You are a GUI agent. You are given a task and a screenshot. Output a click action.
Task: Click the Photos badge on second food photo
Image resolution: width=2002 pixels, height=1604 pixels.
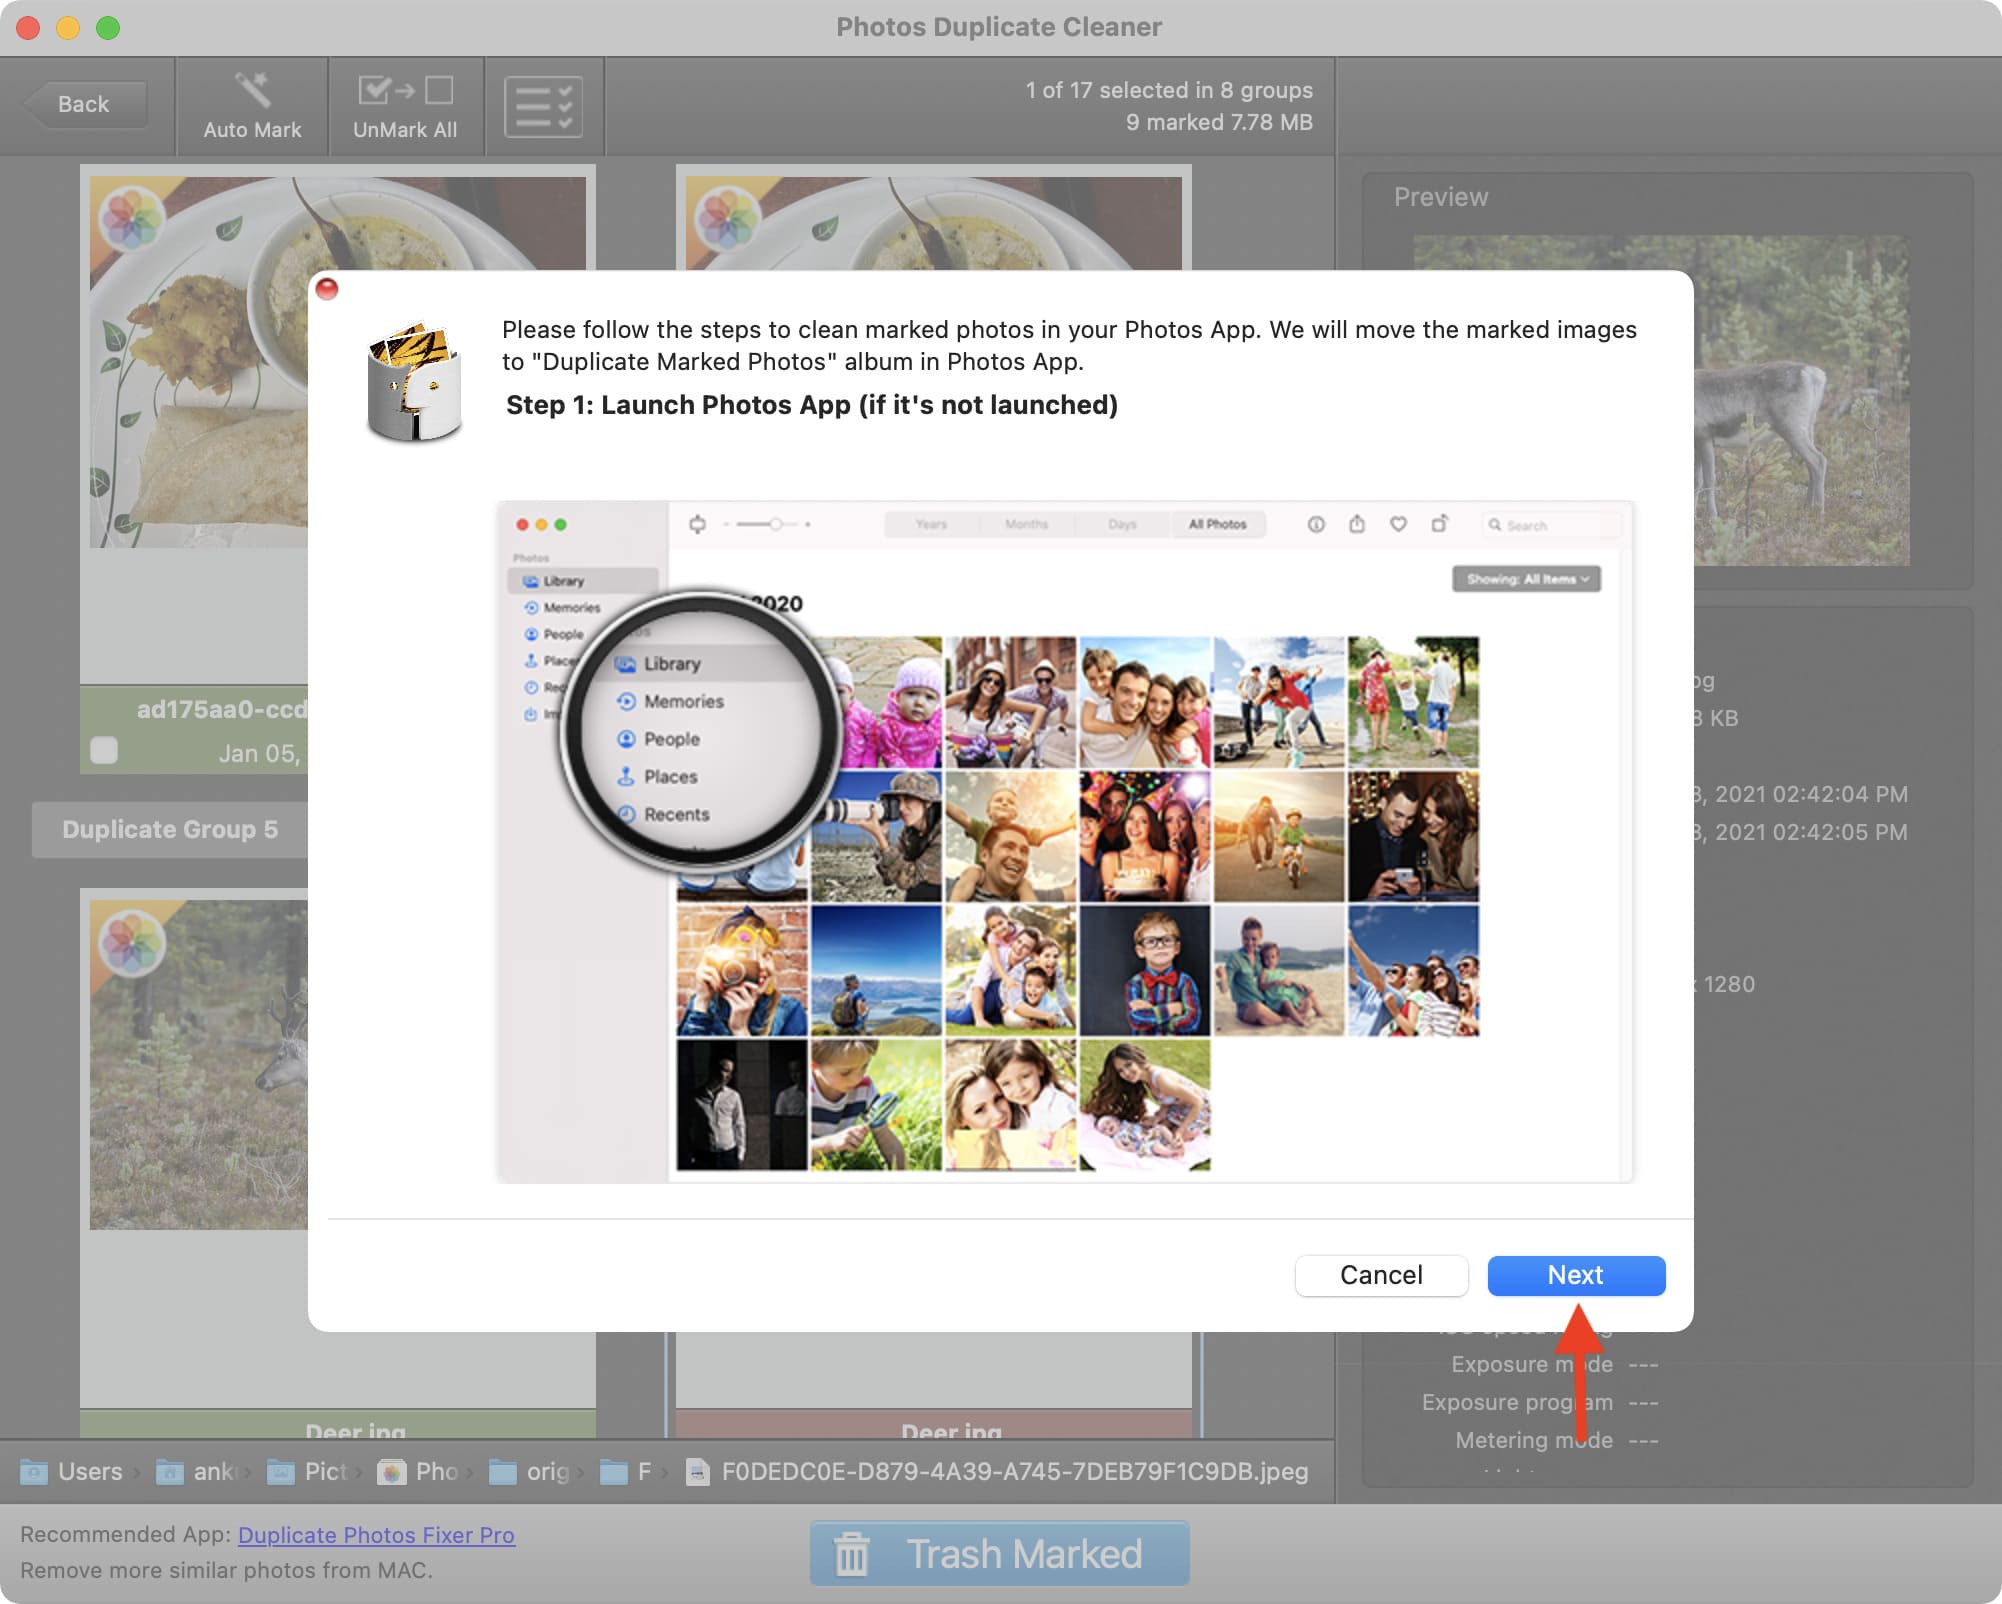click(x=727, y=217)
